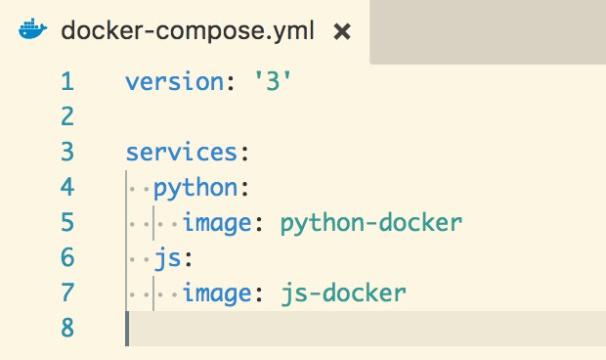Click line number 3 in gutter

[x=67, y=152]
